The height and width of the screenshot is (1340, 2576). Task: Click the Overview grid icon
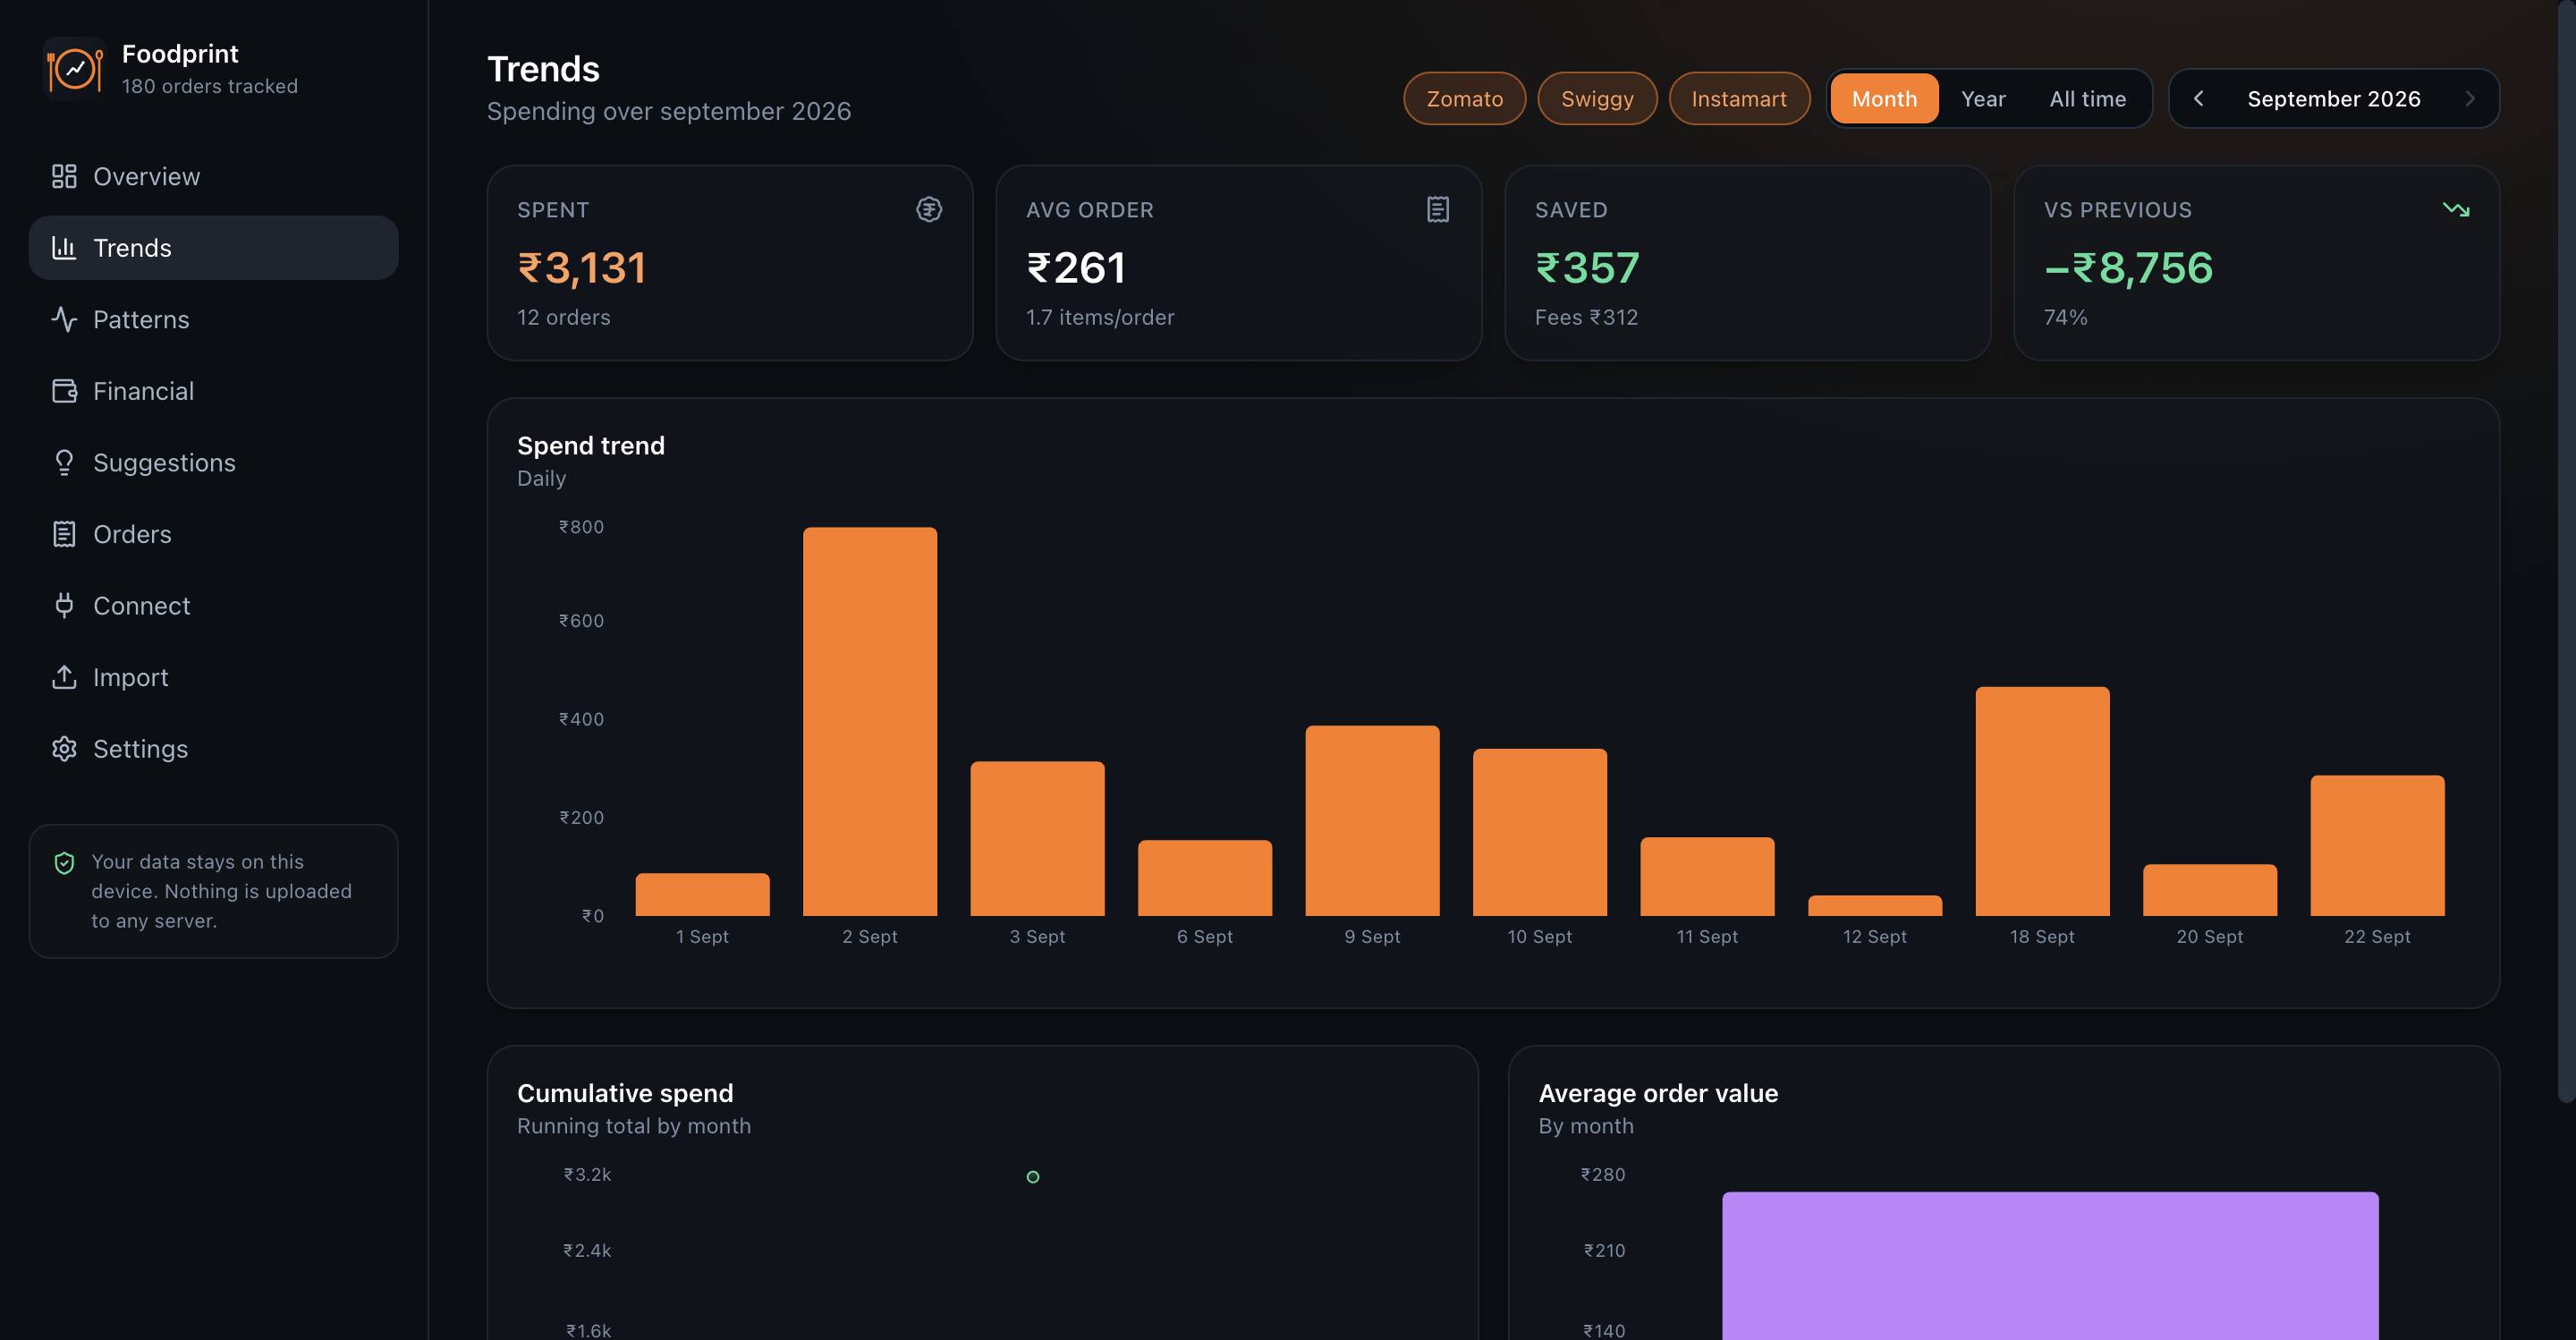[64, 176]
